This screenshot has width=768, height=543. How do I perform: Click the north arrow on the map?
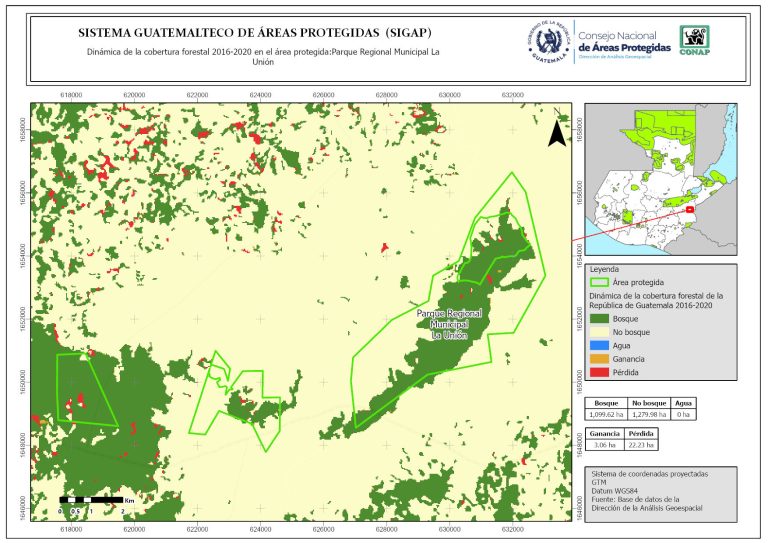(x=558, y=134)
